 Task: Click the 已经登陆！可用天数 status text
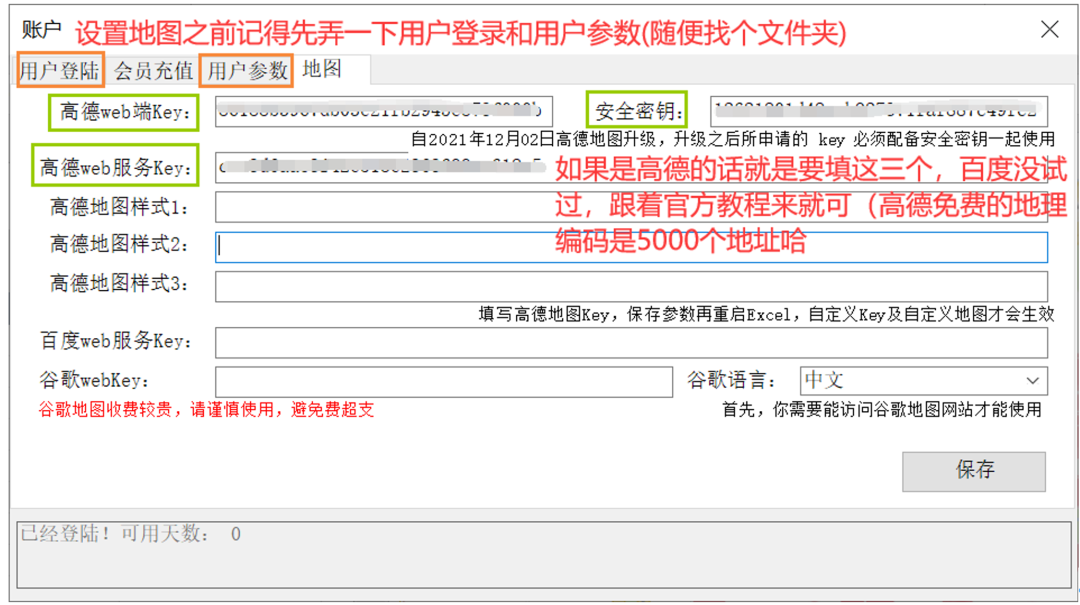click(x=130, y=534)
